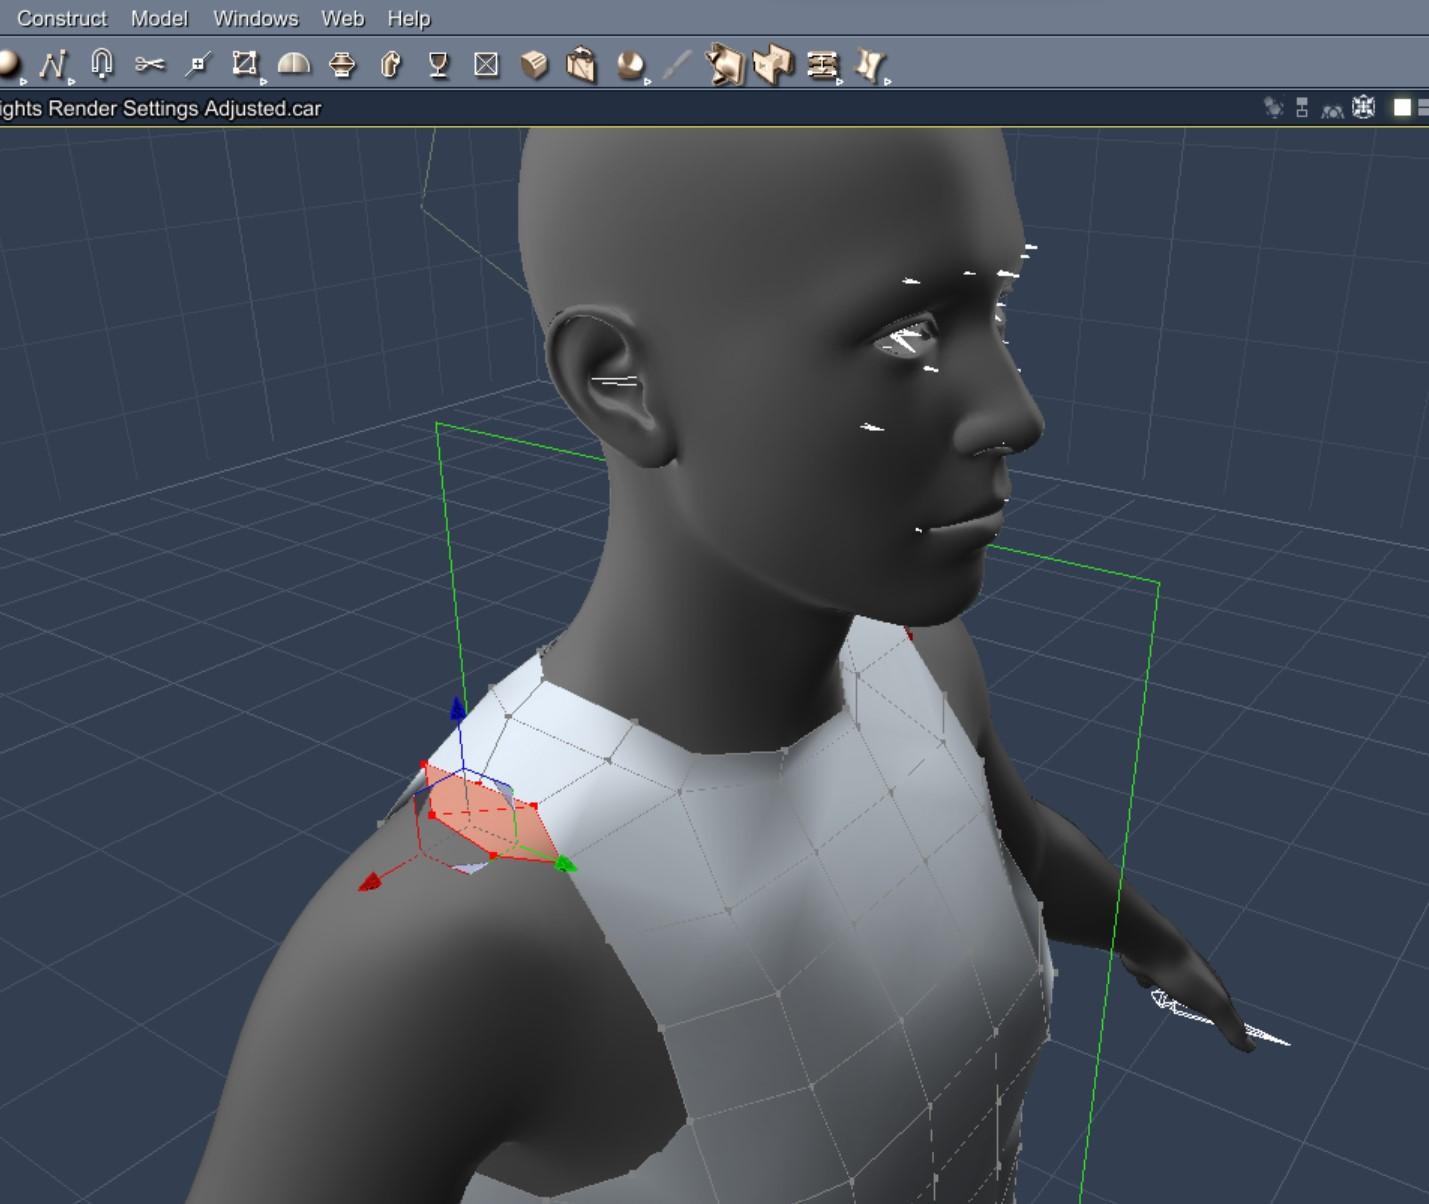1429x1204 pixels.
Task: Open the Construct menu
Action: 62,18
